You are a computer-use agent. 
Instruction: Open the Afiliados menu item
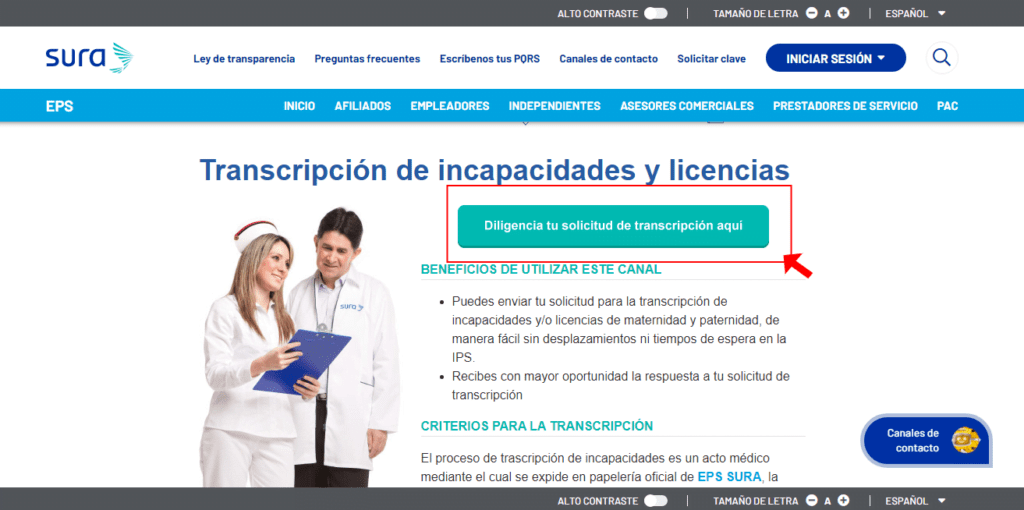tap(362, 106)
